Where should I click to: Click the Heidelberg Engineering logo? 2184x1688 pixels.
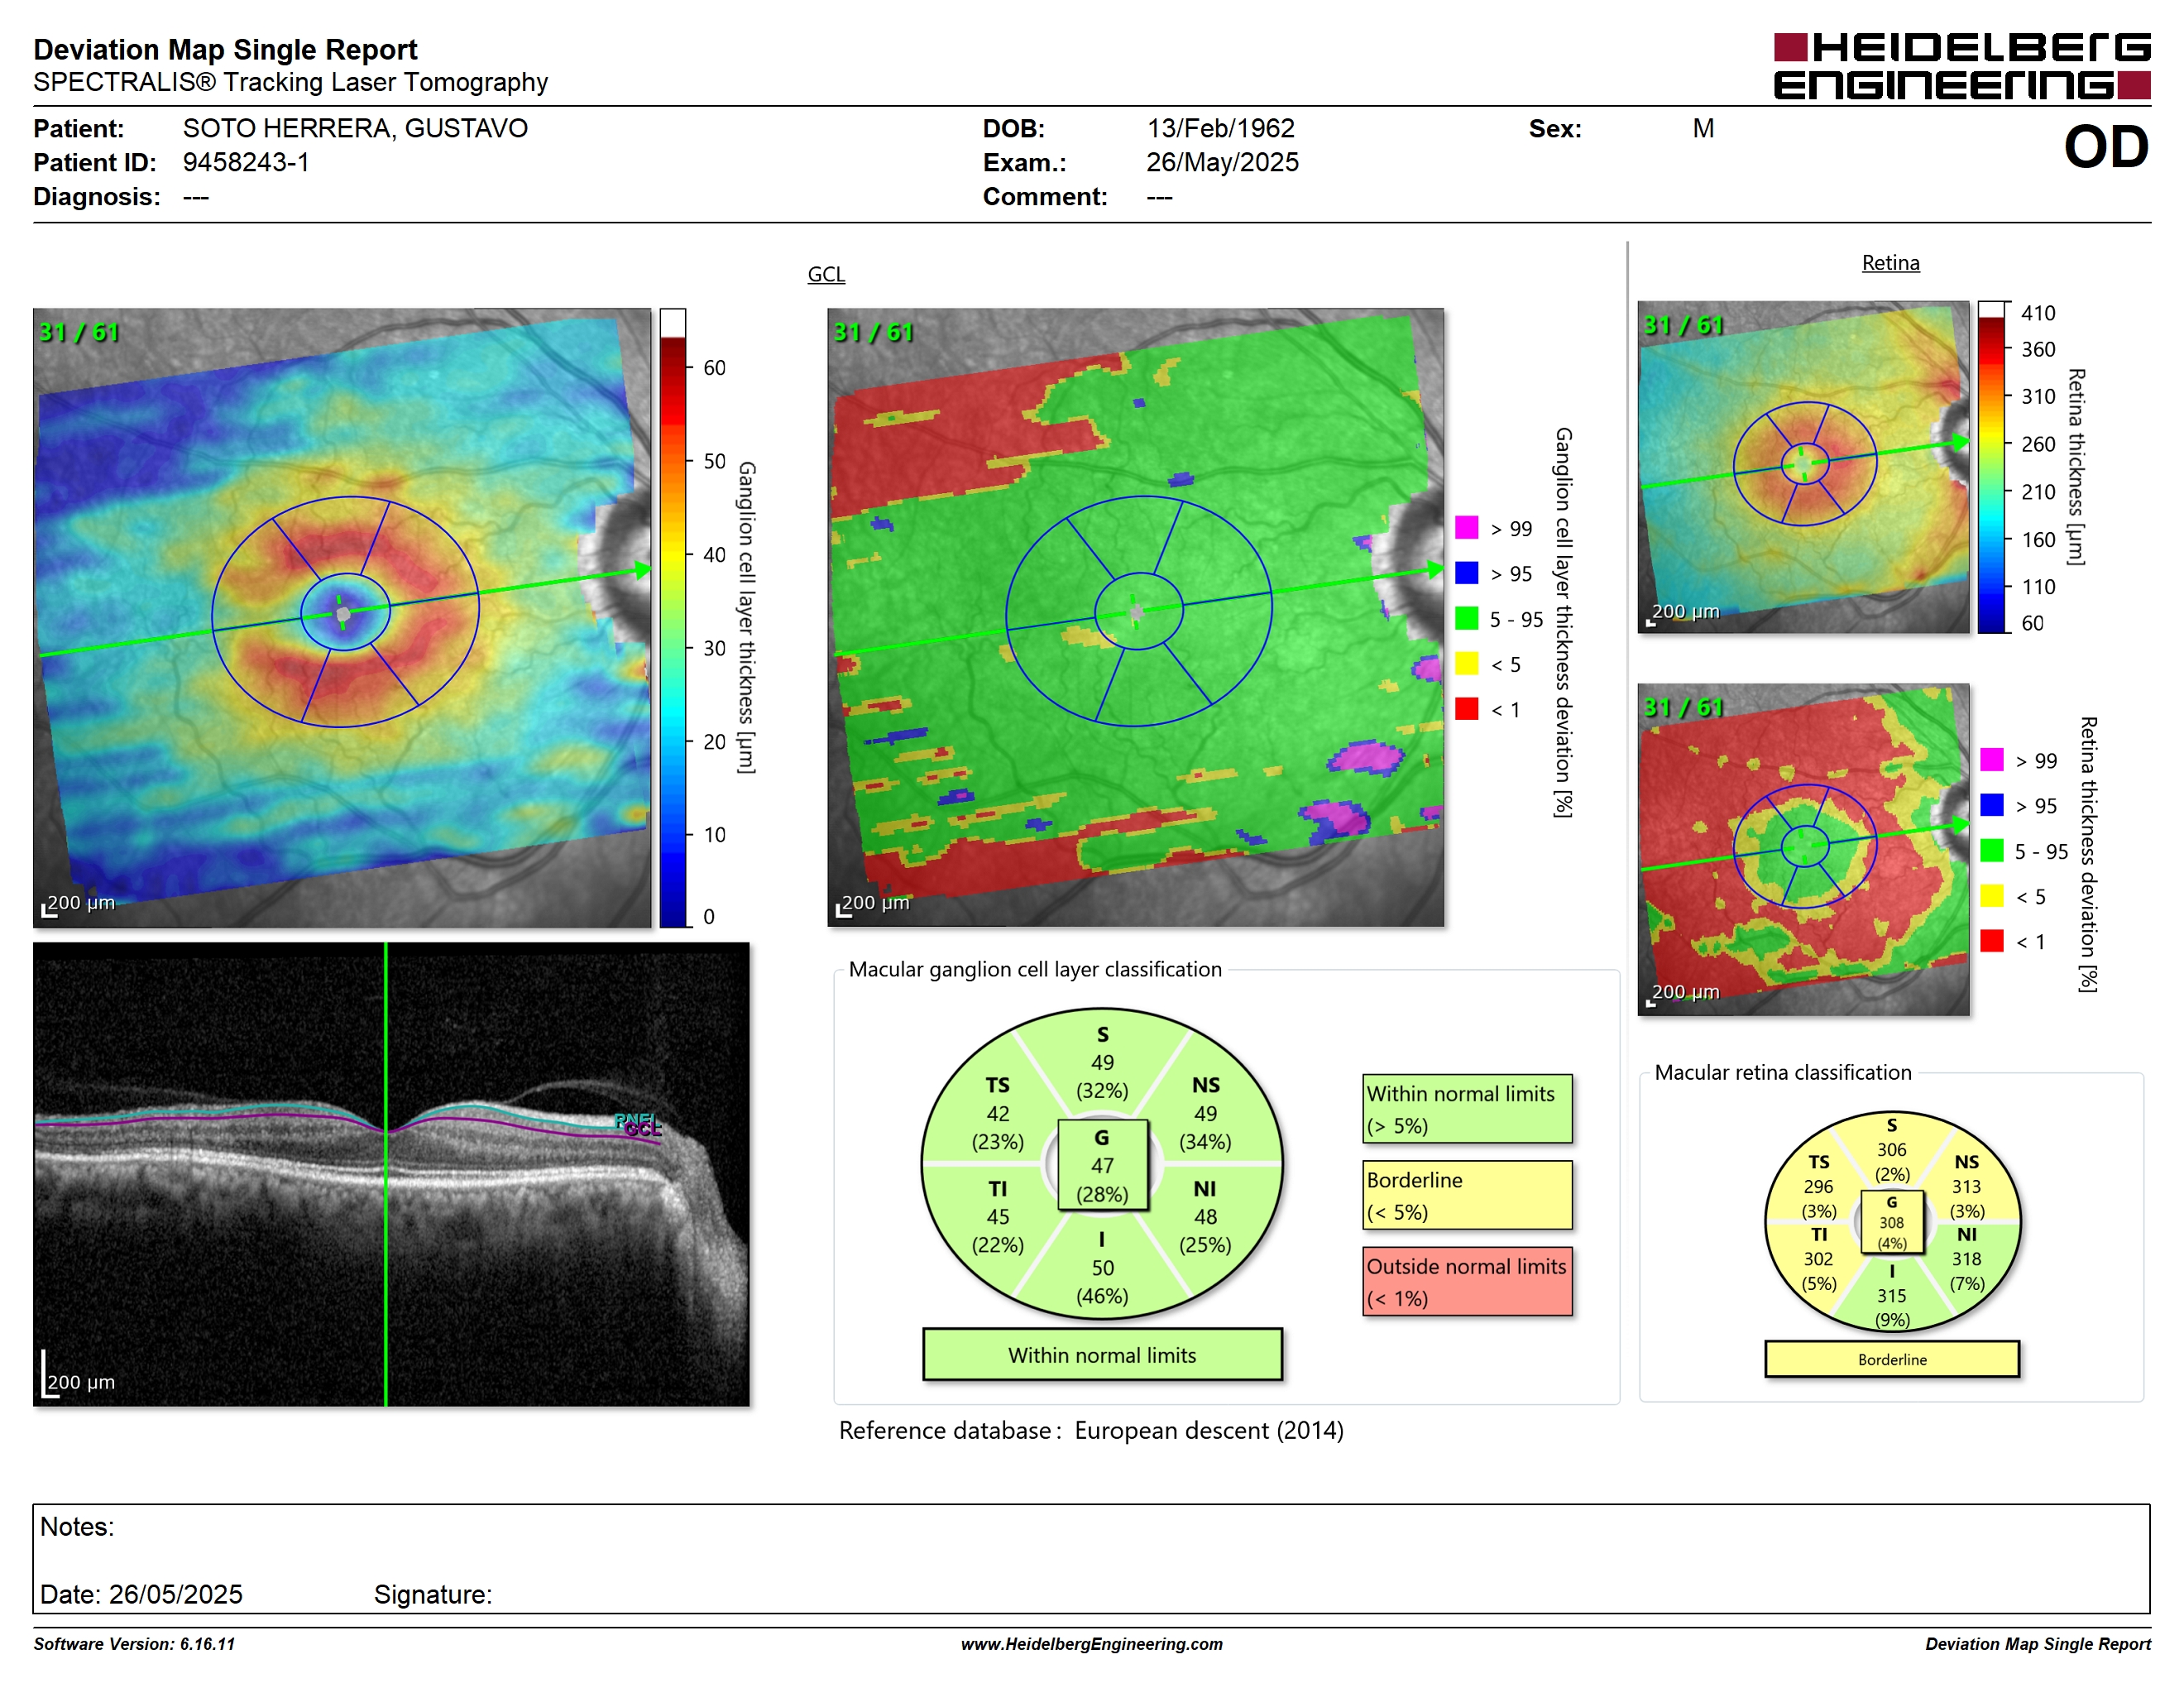click(x=1961, y=66)
